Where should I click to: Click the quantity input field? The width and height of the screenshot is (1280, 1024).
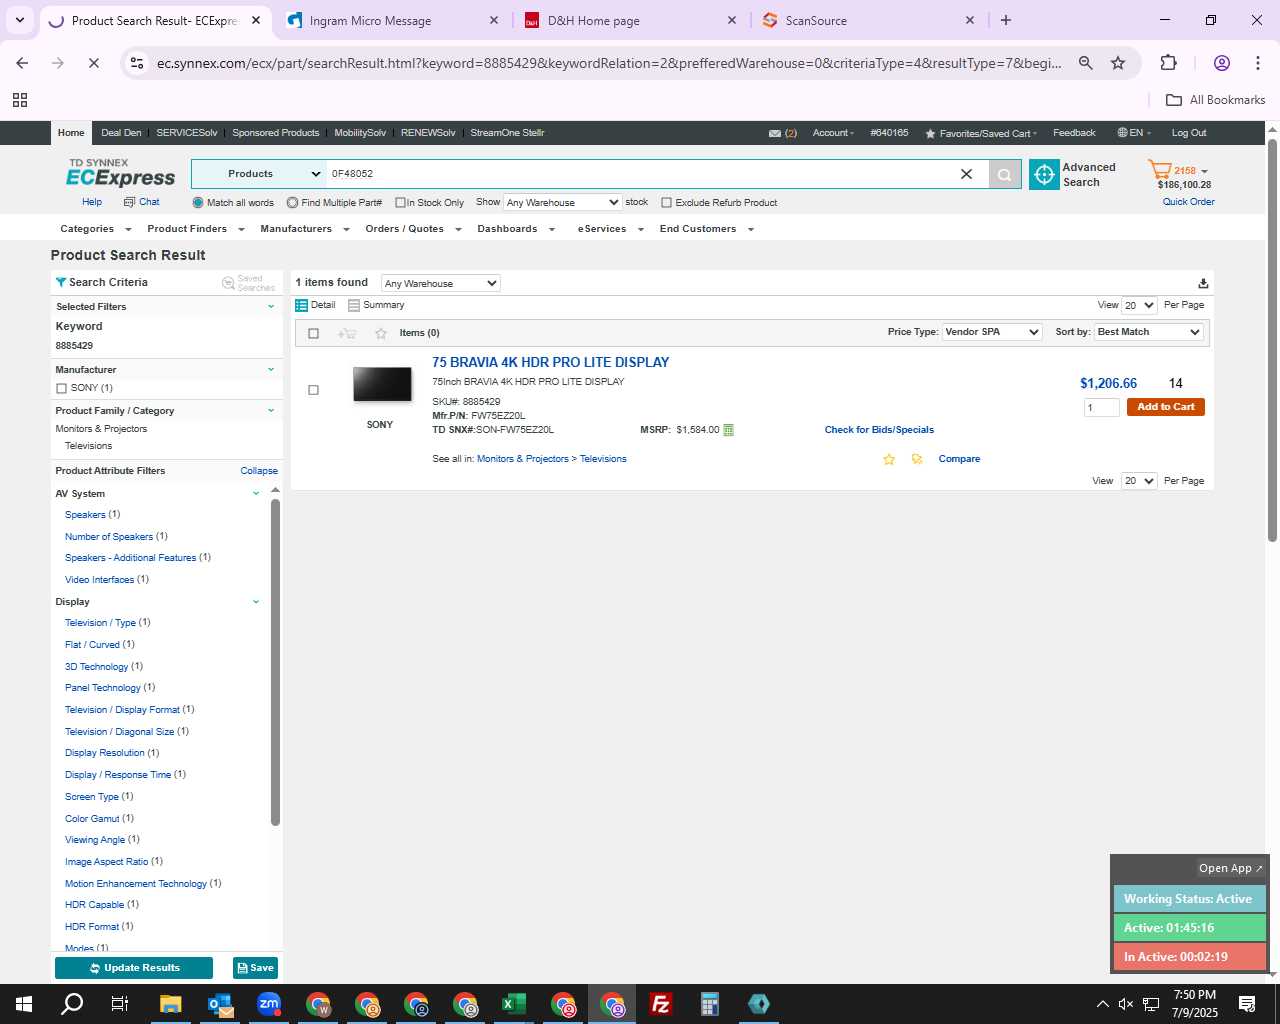point(1102,407)
